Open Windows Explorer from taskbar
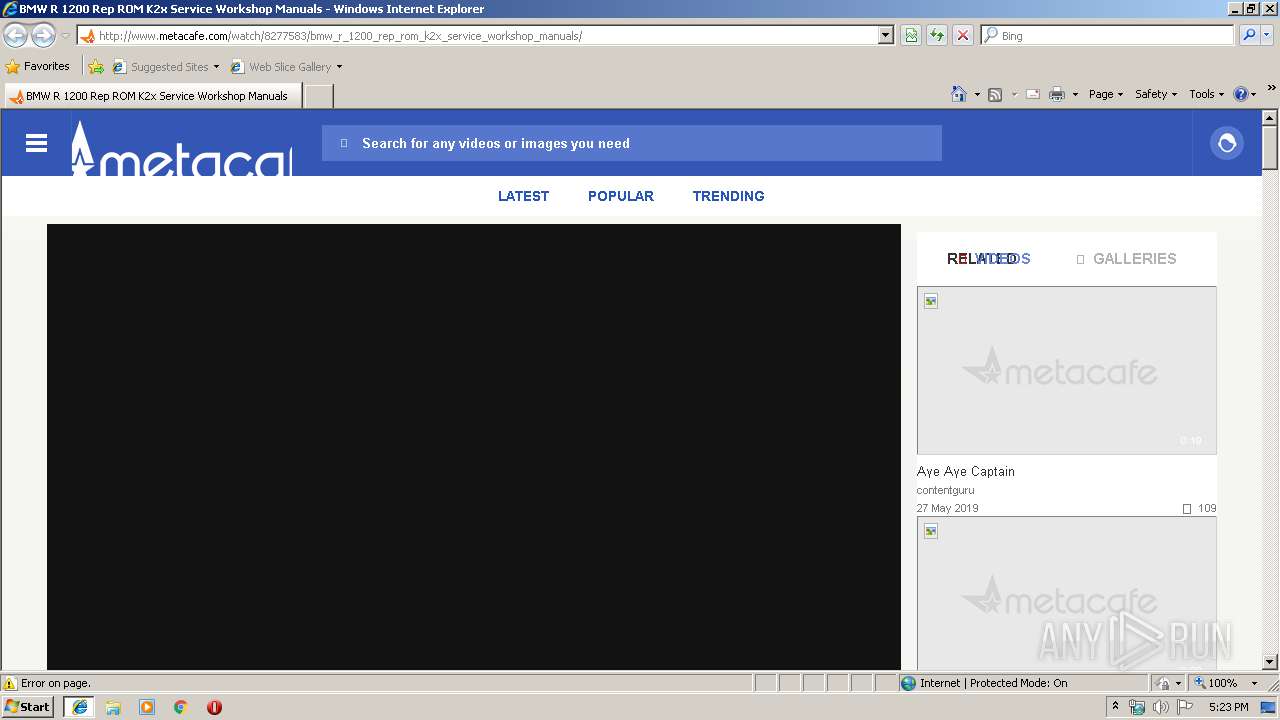 (113, 707)
